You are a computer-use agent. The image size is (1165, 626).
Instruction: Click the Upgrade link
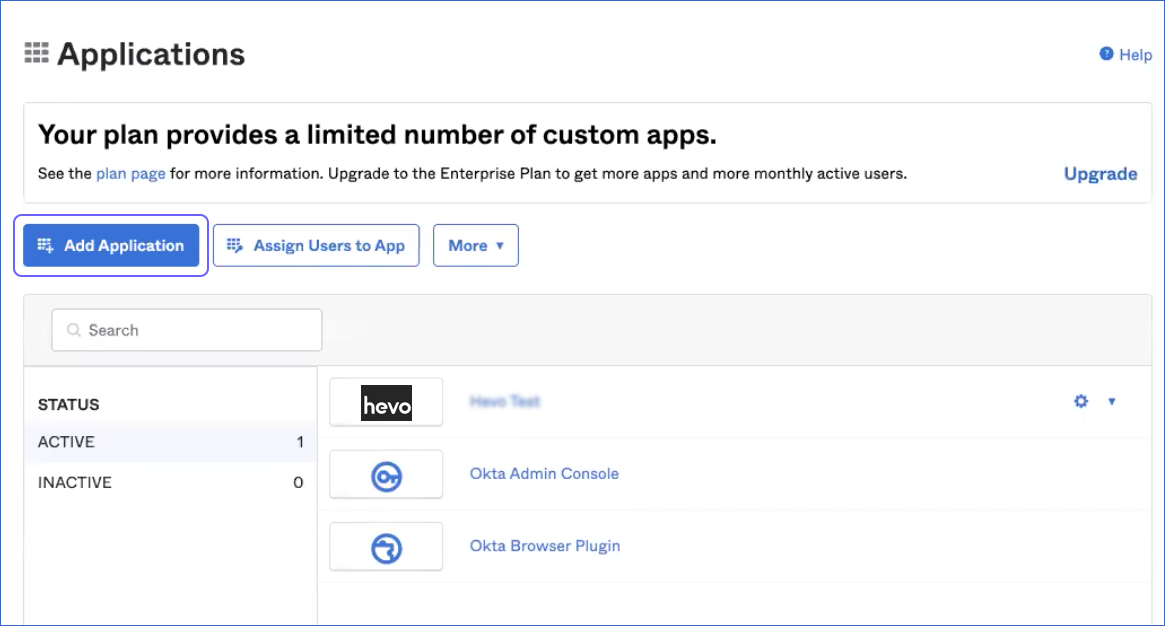[1100, 173]
